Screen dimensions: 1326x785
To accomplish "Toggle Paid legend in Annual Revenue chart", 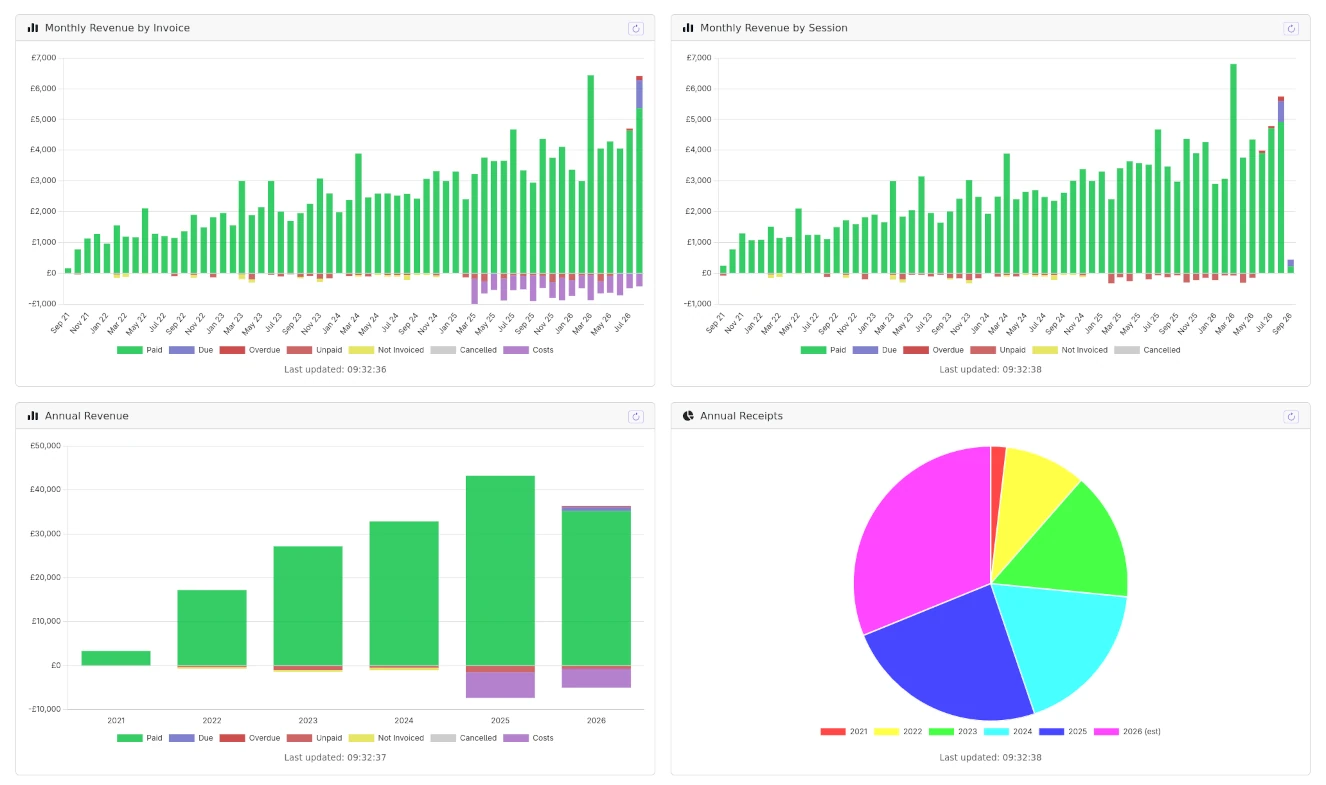I will (139, 738).
